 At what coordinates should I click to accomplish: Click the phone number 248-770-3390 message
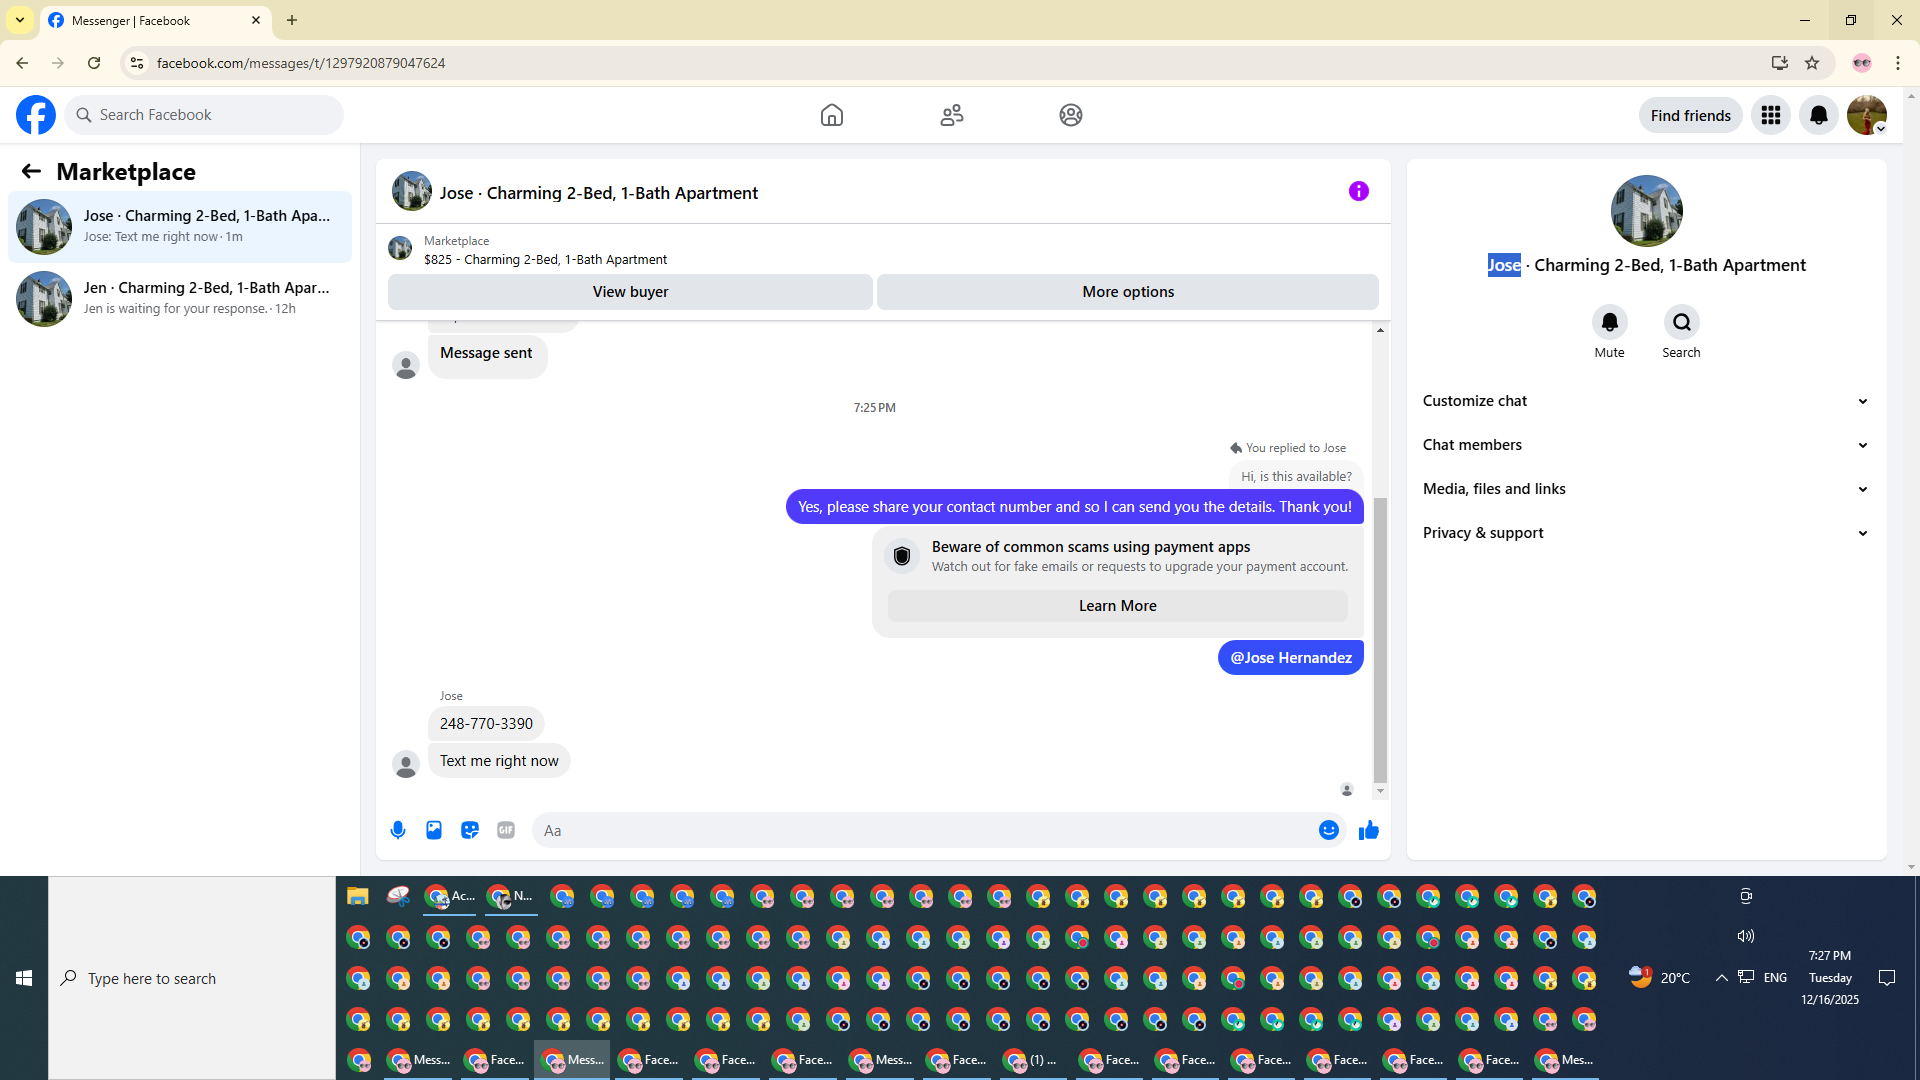[x=486, y=724]
